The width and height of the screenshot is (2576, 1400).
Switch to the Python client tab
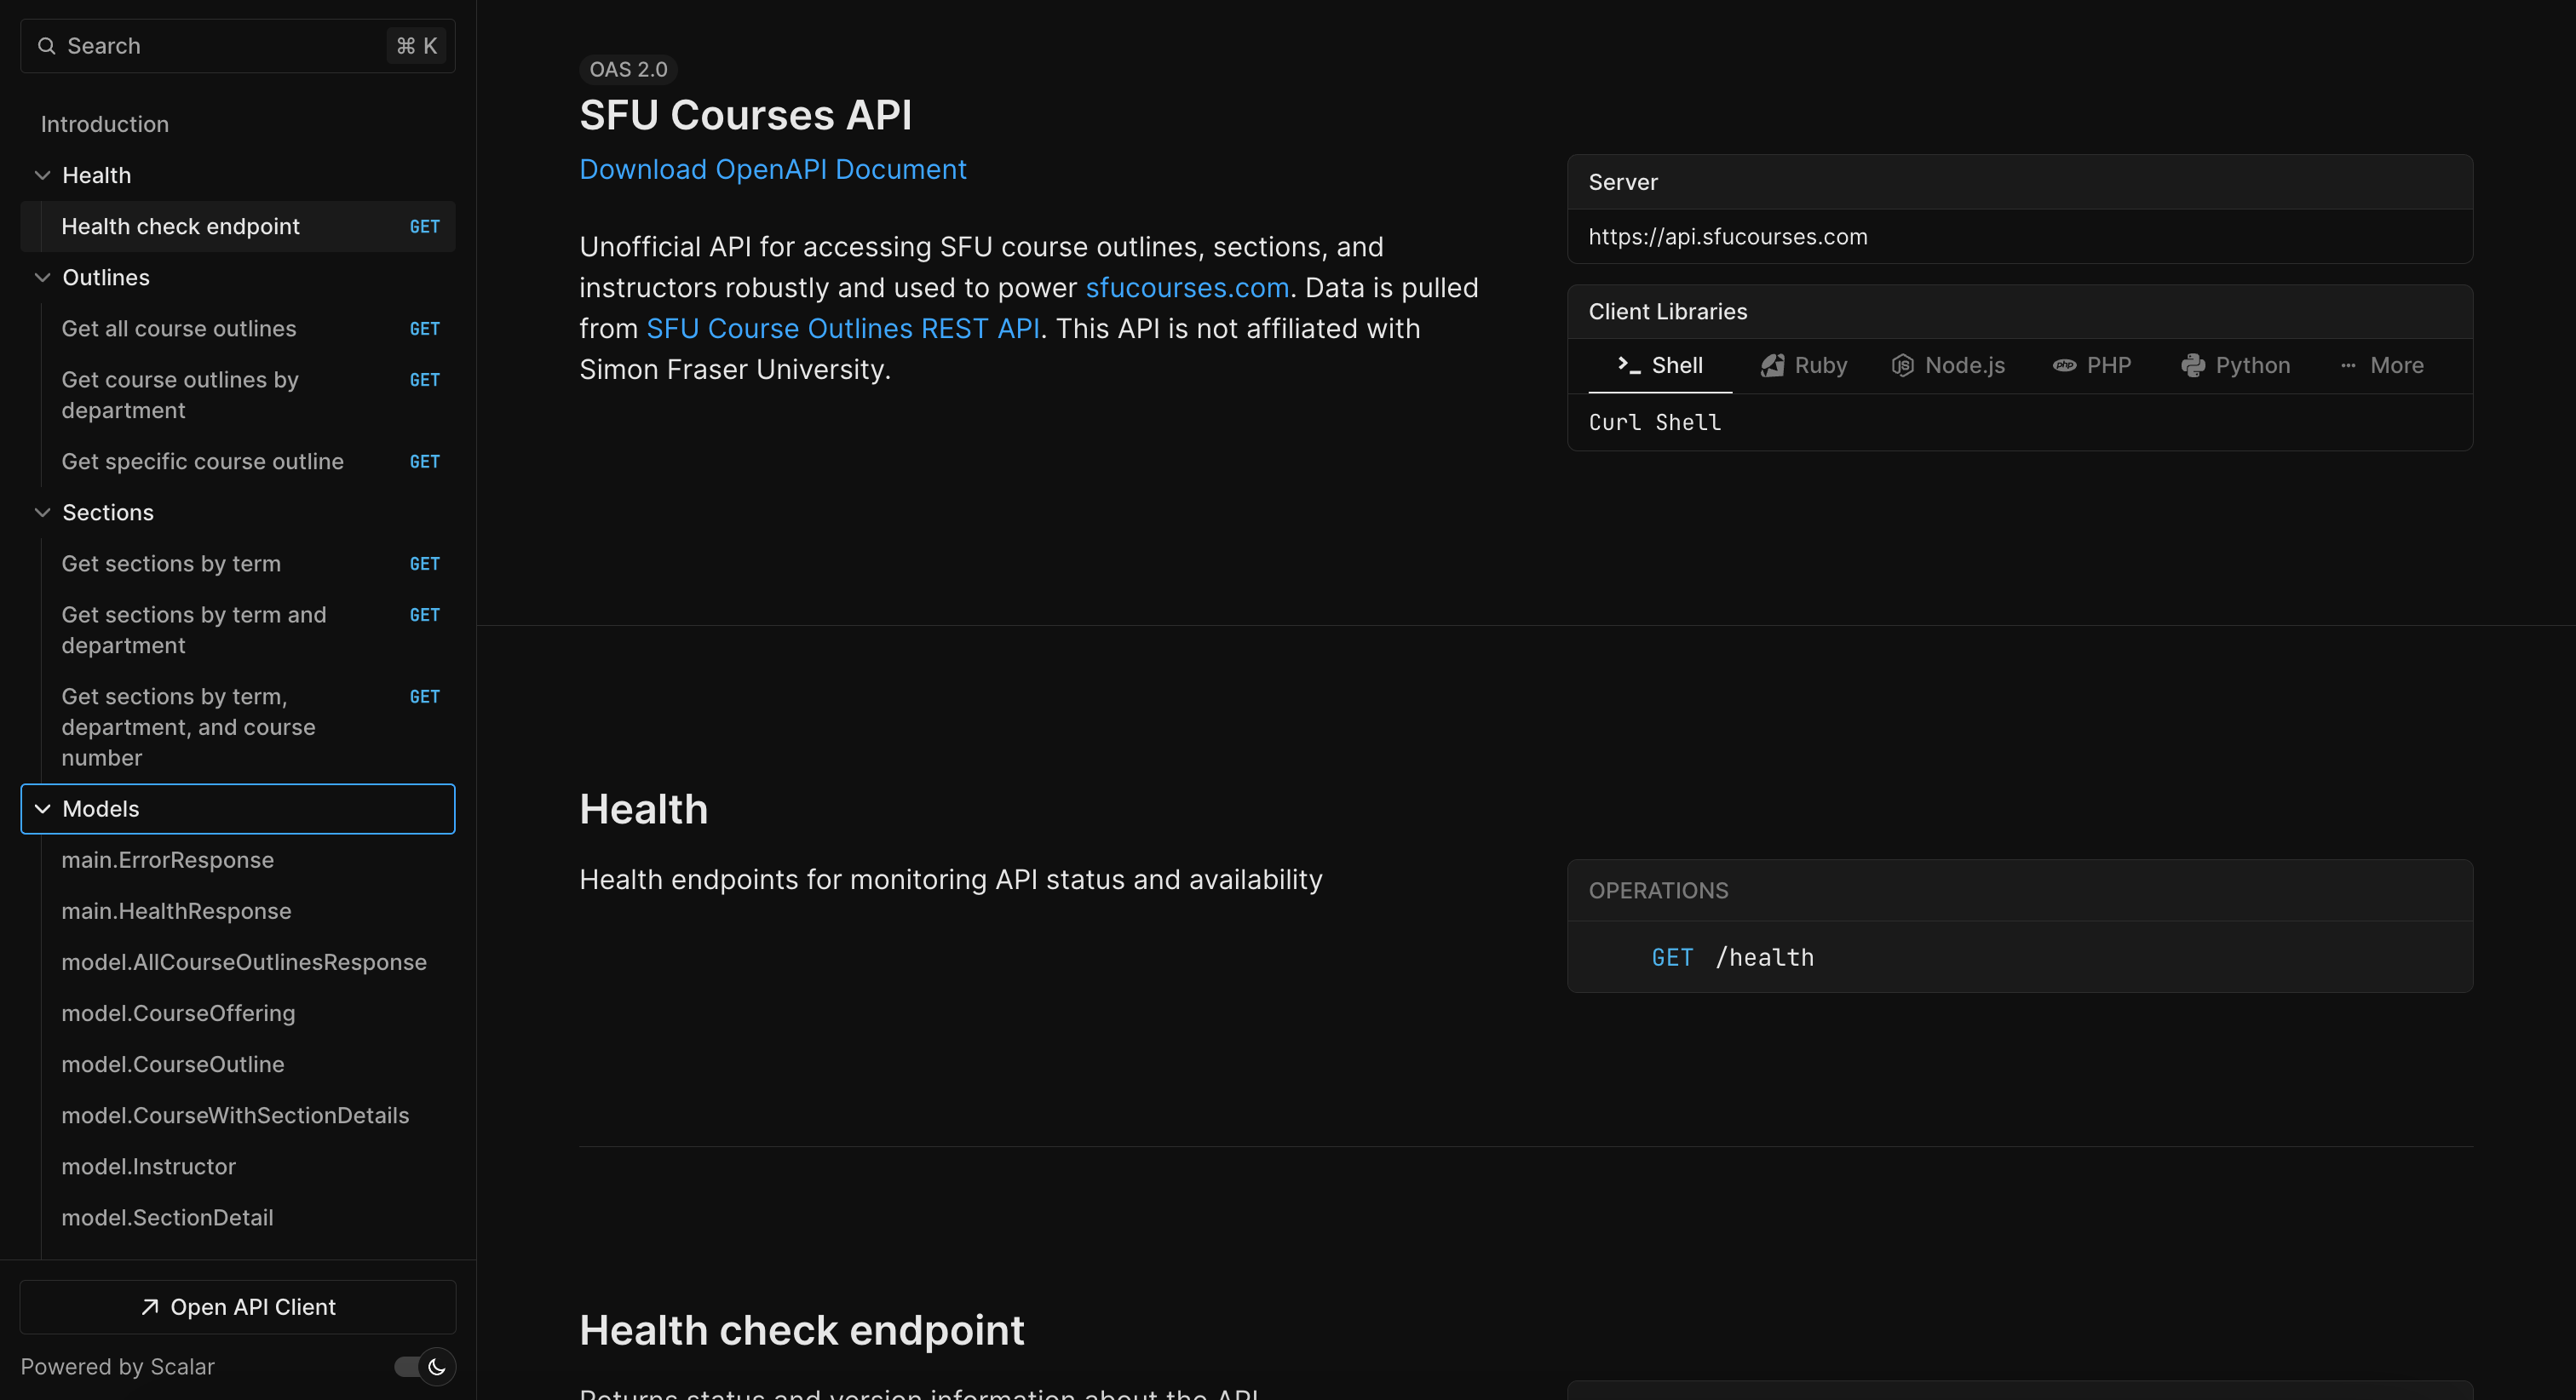click(2236, 365)
